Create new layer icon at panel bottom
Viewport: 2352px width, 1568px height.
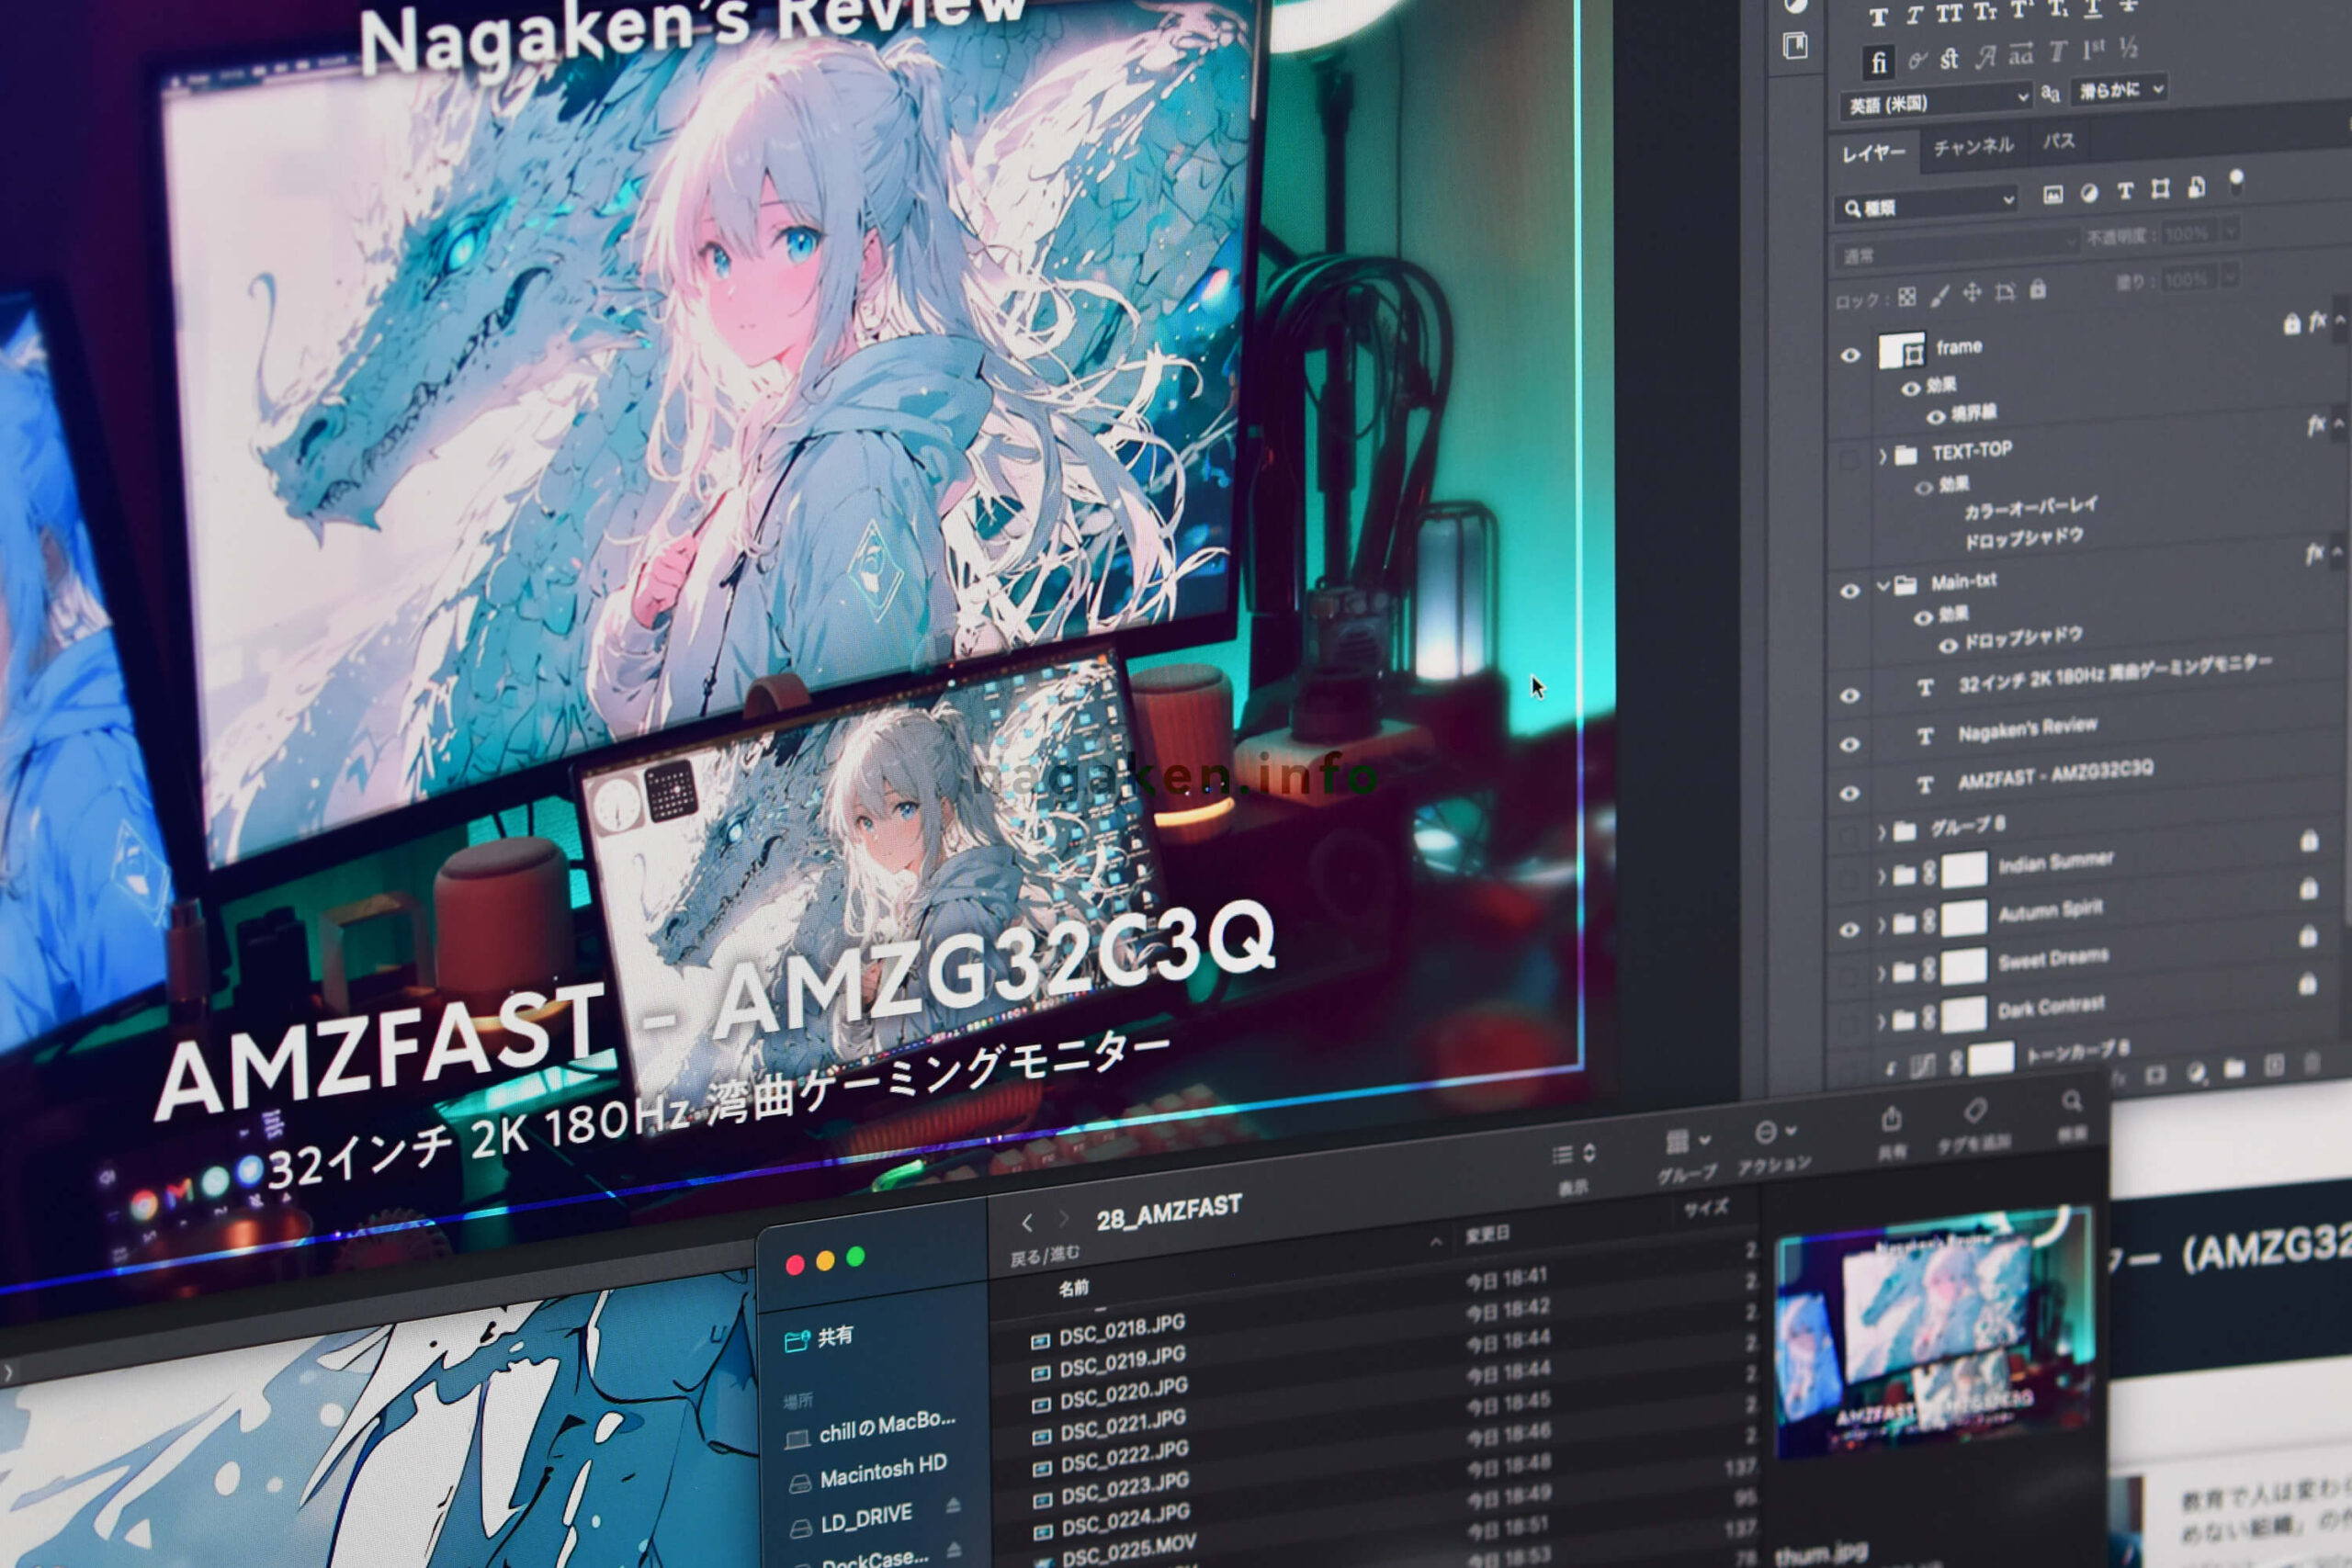point(2274,1065)
